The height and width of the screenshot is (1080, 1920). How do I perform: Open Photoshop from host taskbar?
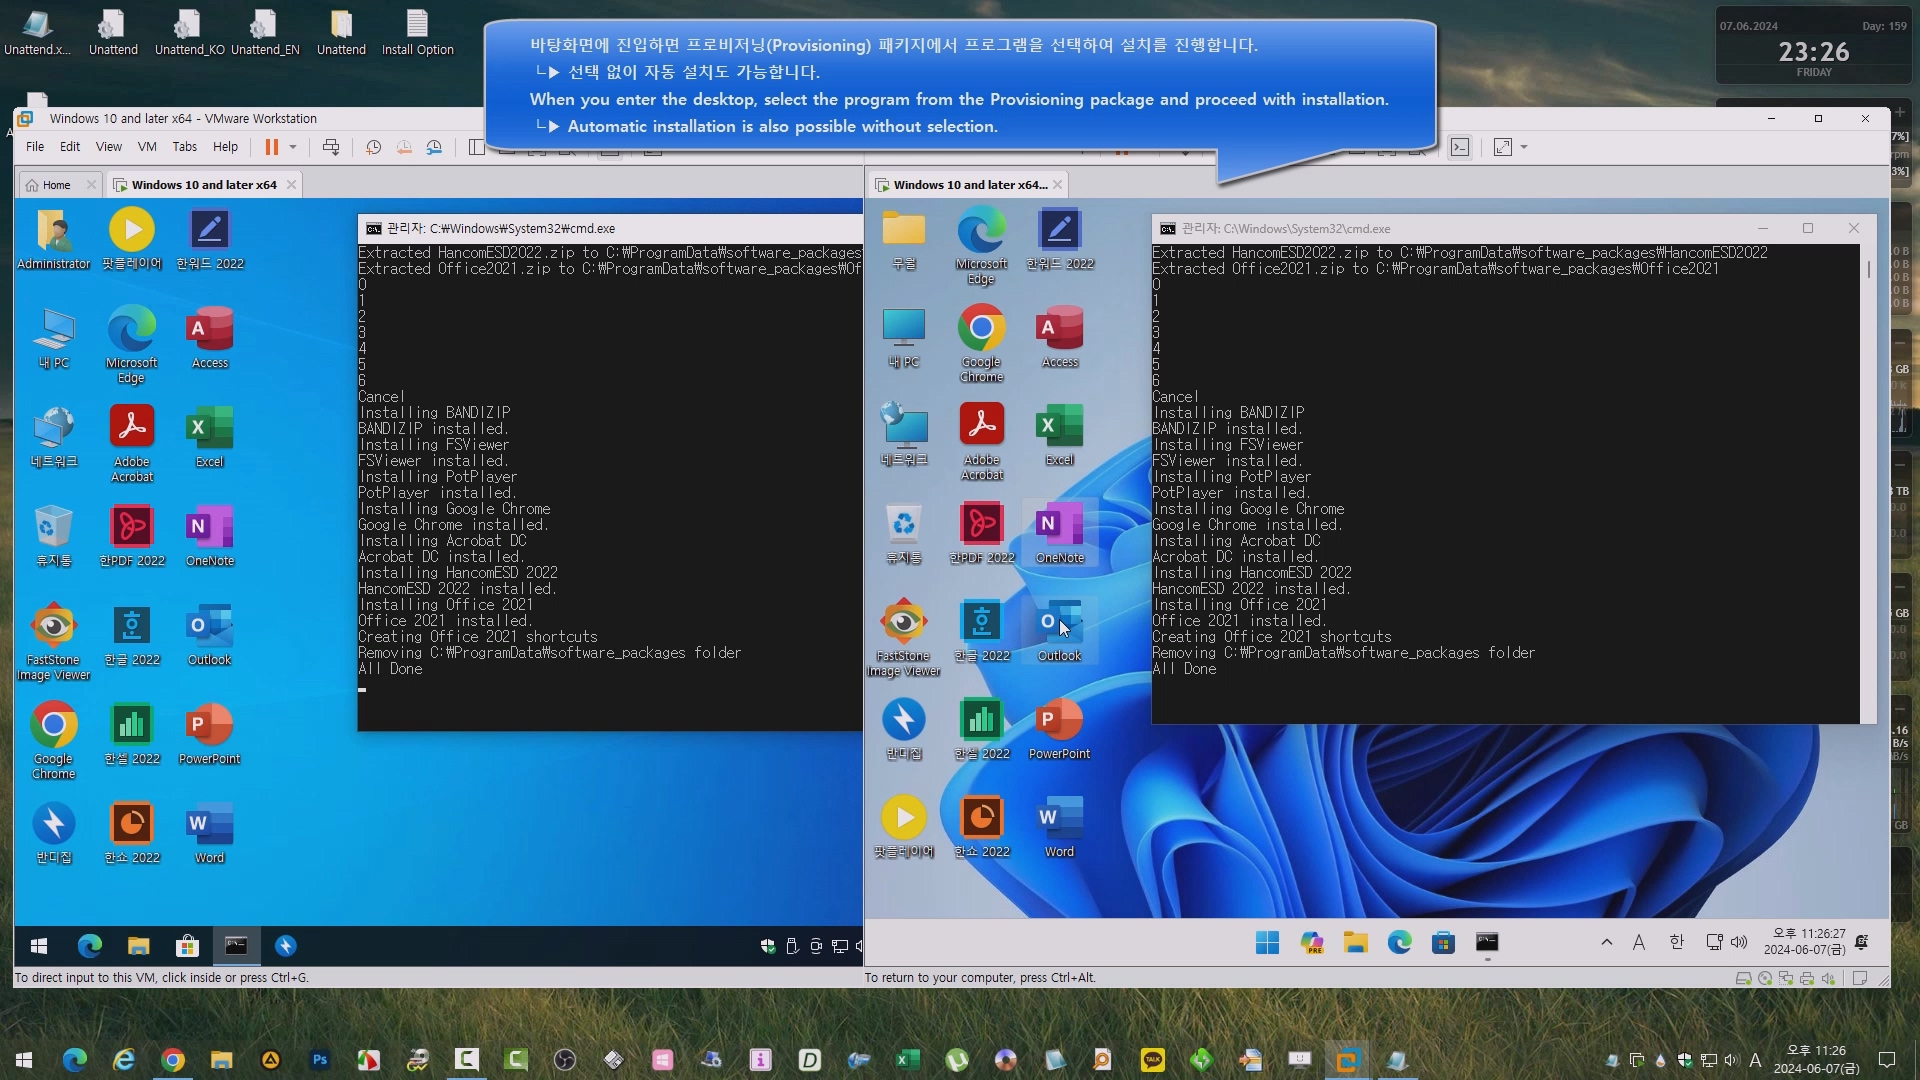click(320, 1059)
